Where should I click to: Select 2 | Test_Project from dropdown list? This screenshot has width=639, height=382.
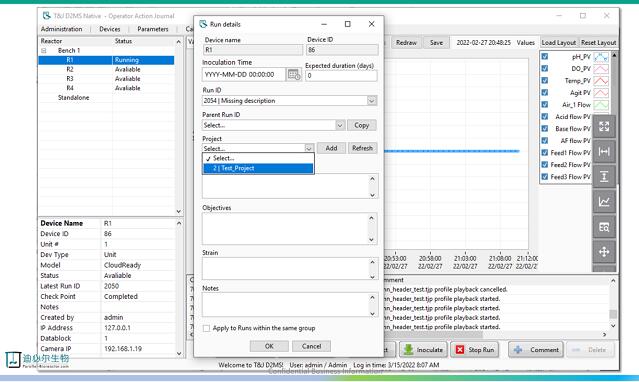pos(258,168)
